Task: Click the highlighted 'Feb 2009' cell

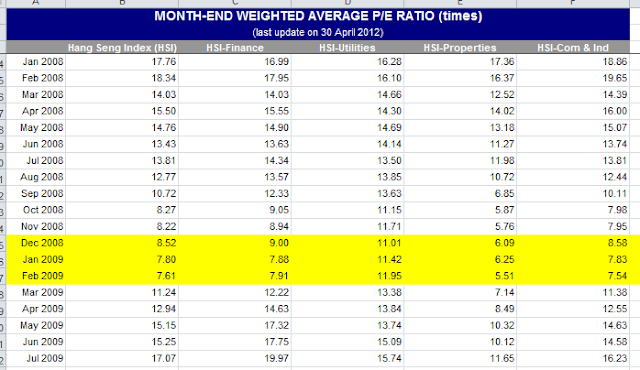Action: (36, 276)
